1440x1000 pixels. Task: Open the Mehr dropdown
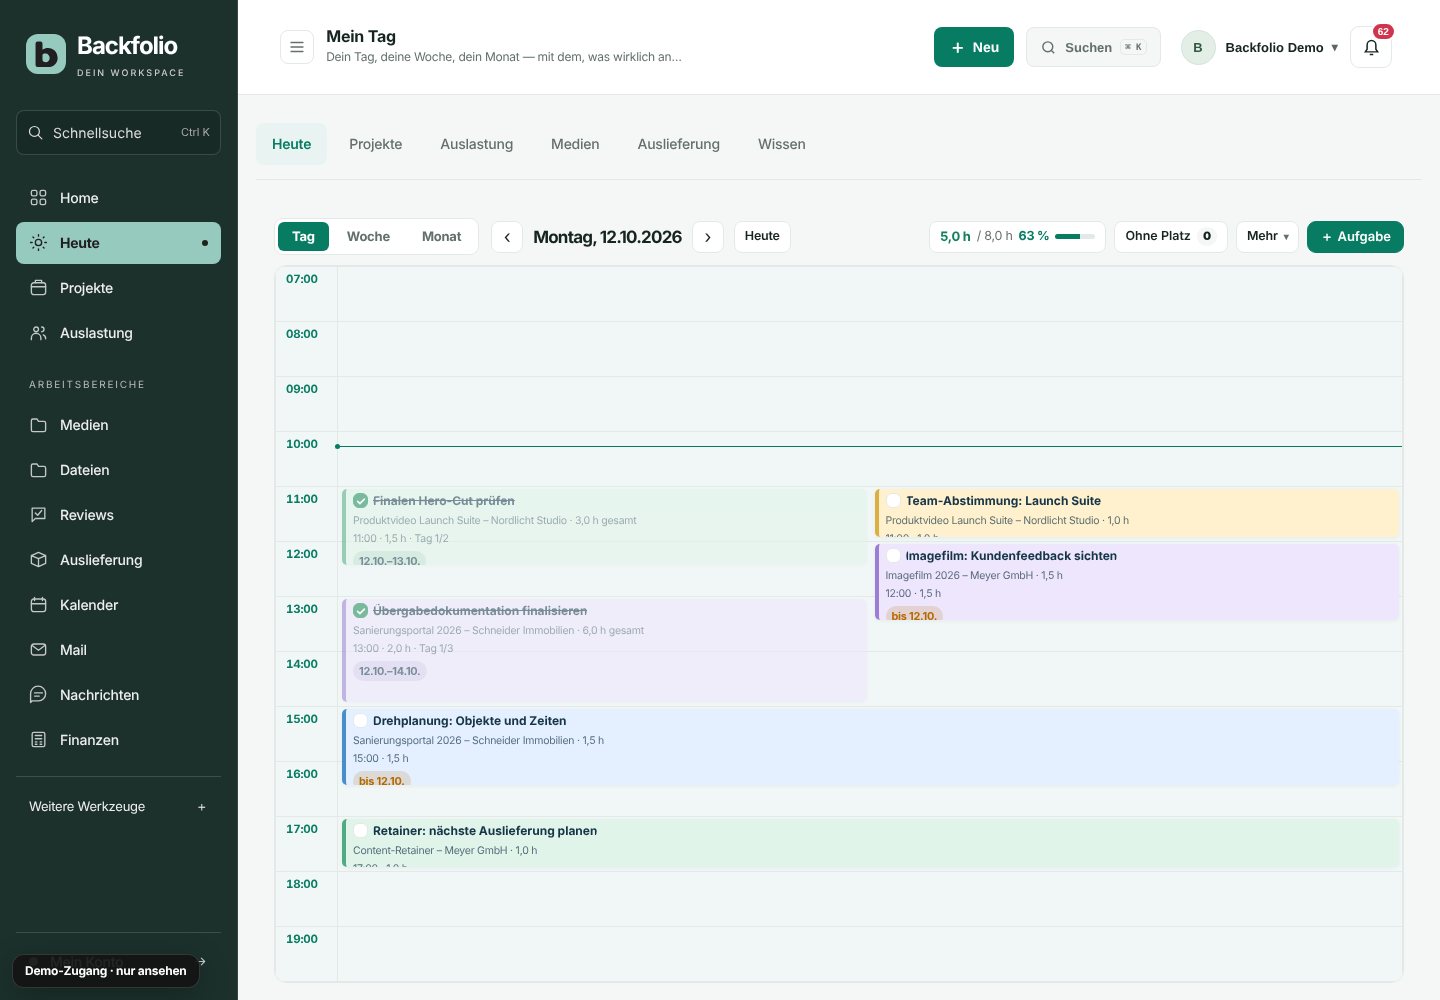click(1268, 236)
